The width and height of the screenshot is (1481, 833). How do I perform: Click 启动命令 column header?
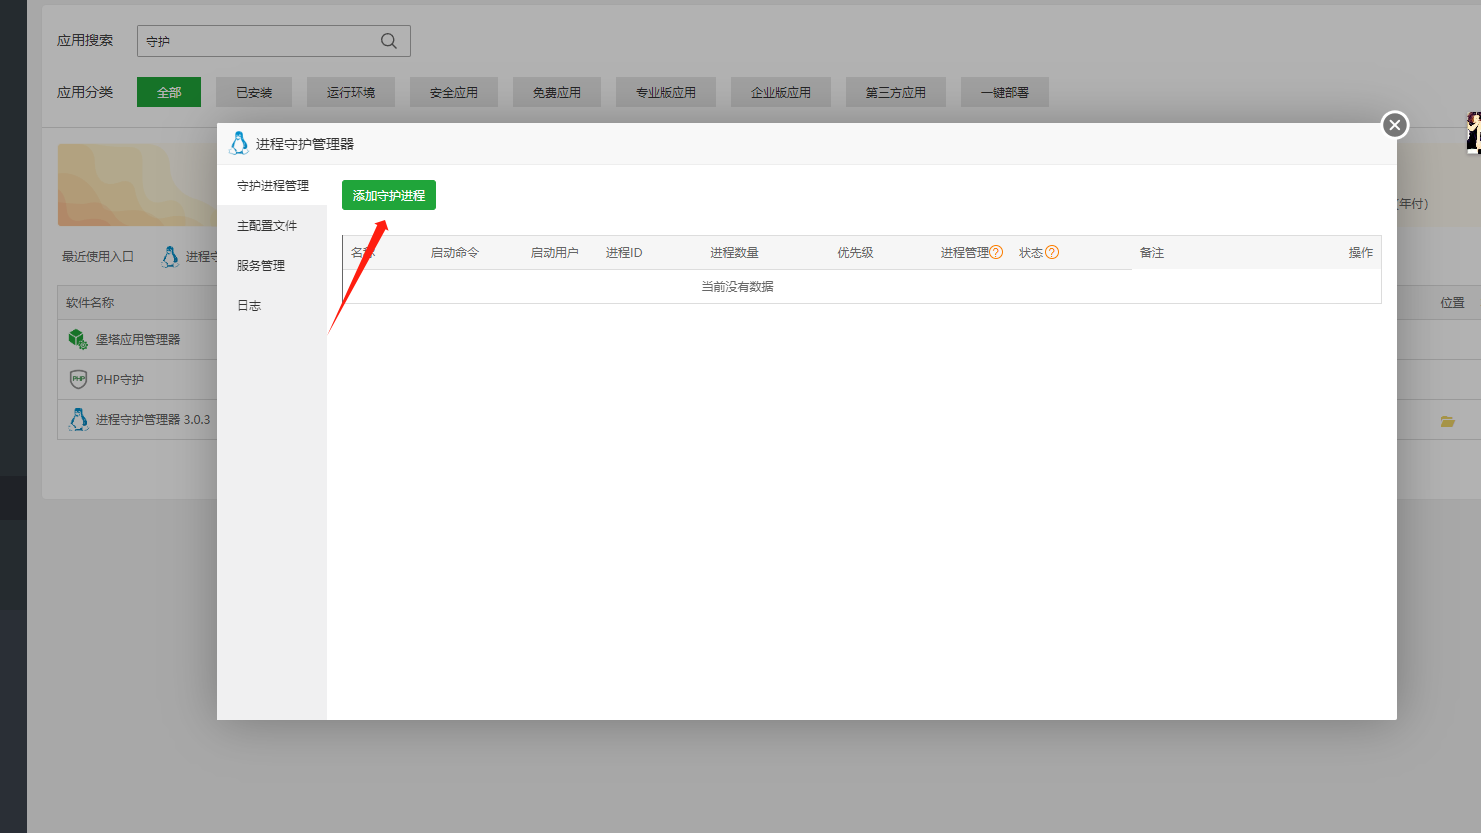click(x=455, y=253)
